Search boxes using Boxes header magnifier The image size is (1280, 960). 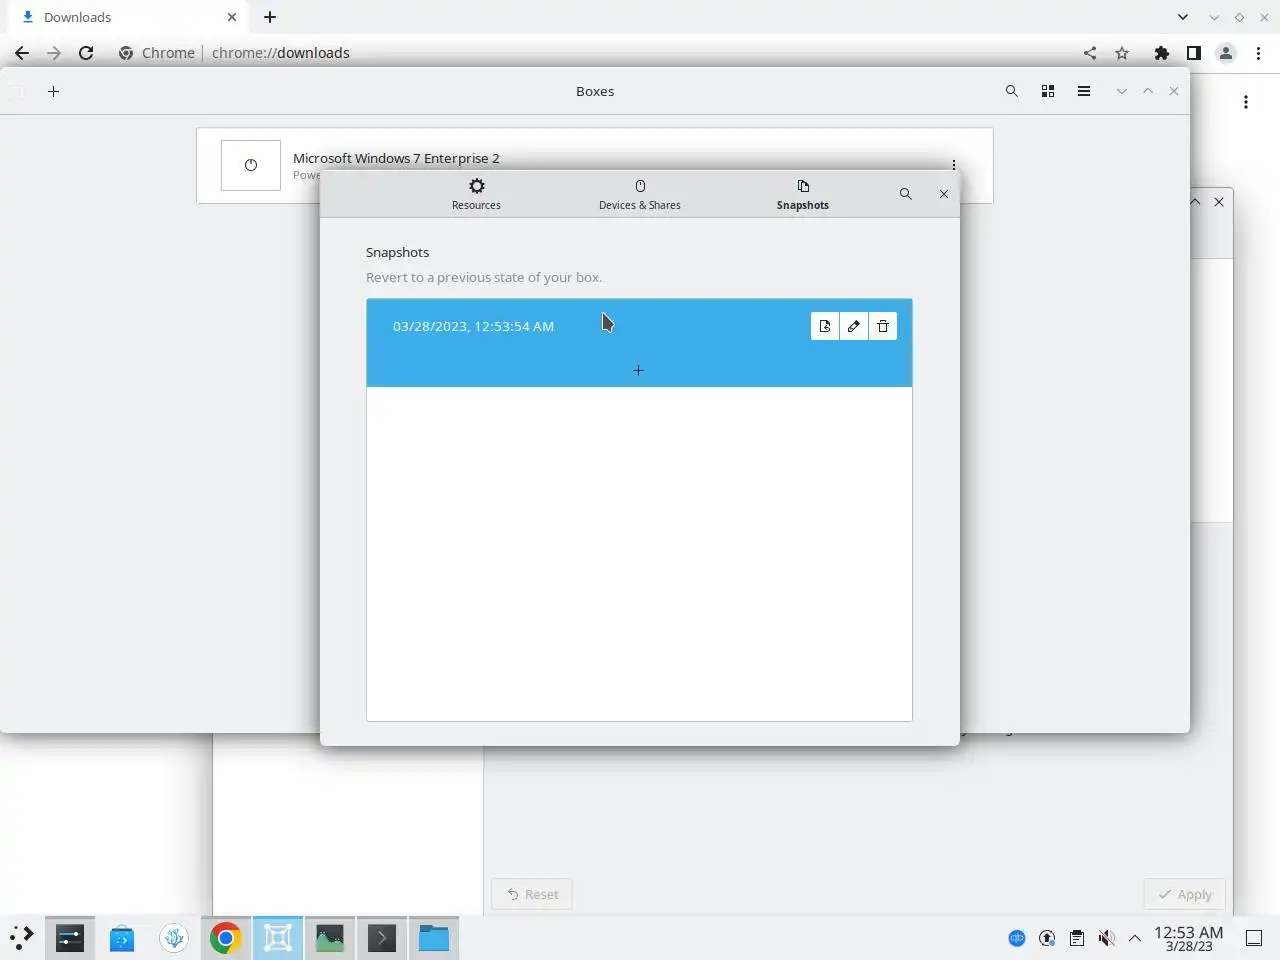(1012, 91)
